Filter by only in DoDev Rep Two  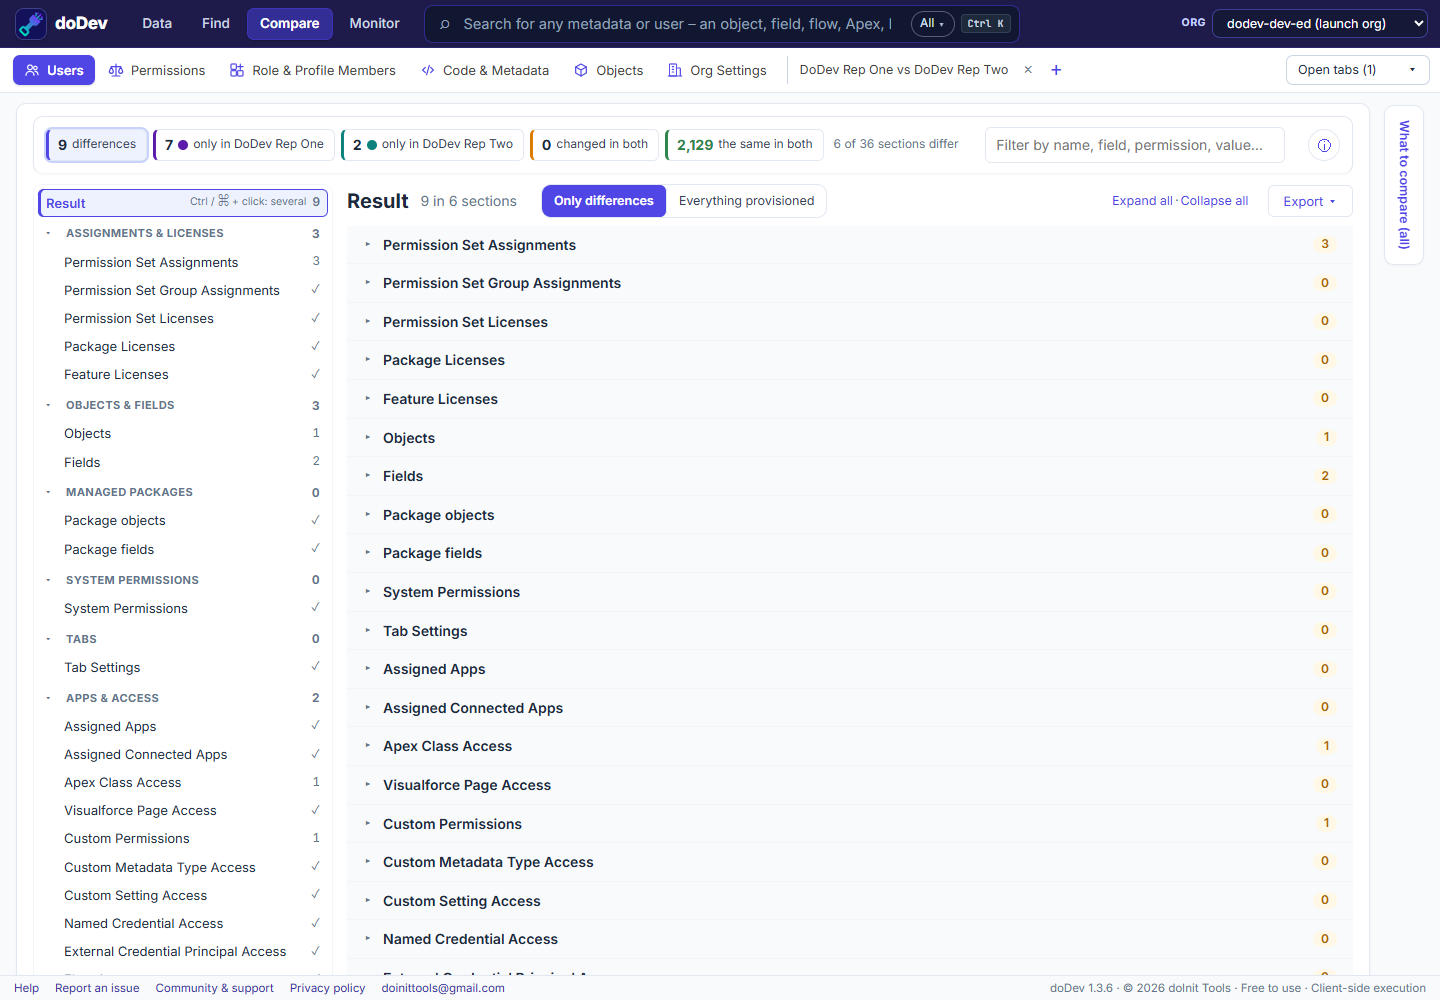[x=433, y=144]
